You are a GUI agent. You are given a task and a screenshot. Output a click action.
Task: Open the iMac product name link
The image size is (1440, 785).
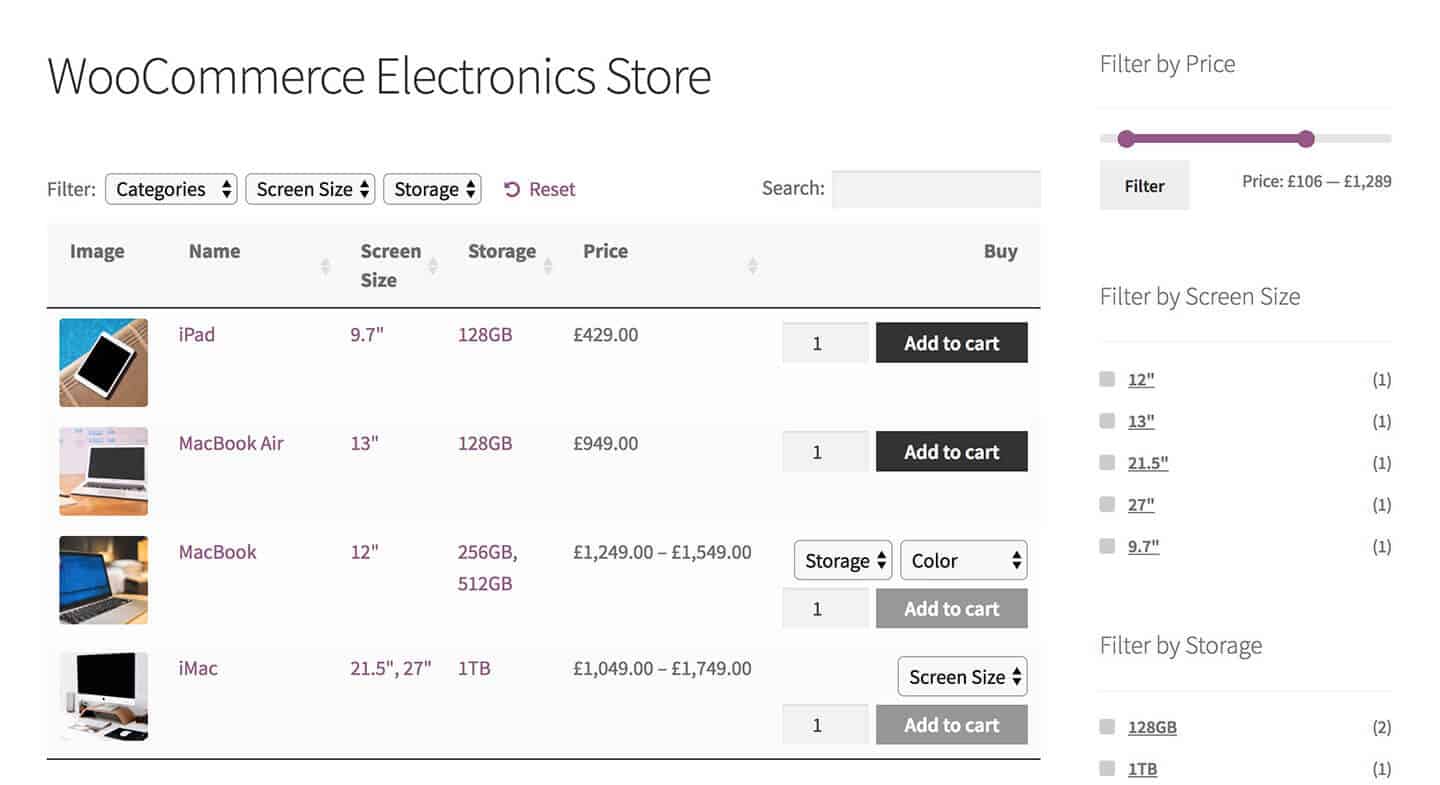coord(198,668)
